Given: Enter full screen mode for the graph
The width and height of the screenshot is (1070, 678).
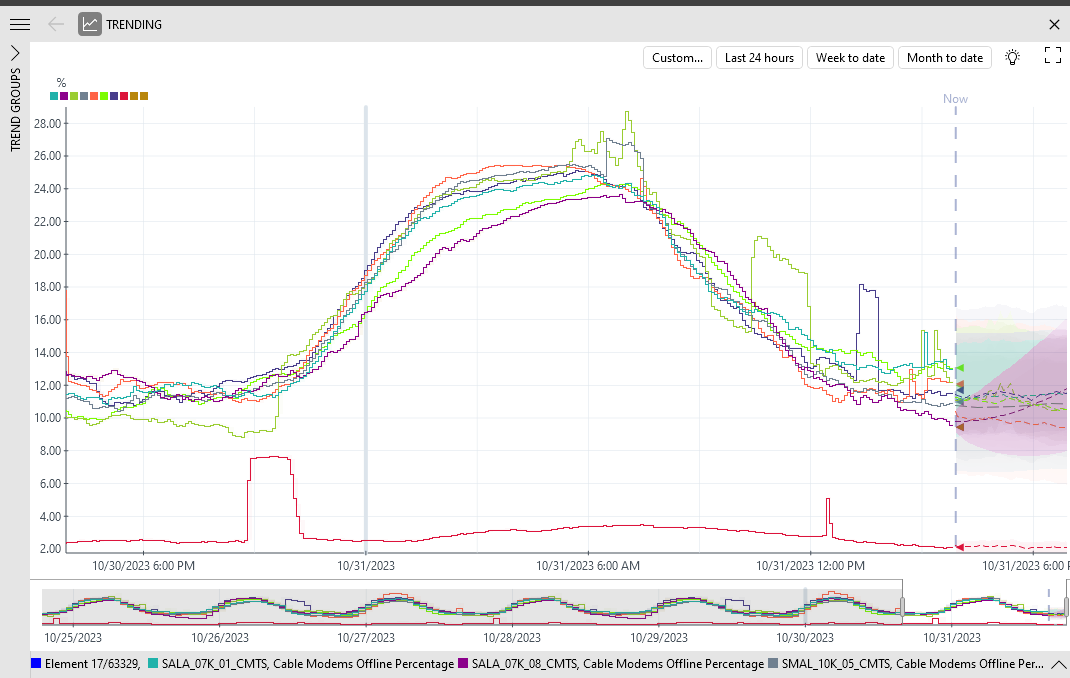Looking at the screenshot, I should (1053, 55).
